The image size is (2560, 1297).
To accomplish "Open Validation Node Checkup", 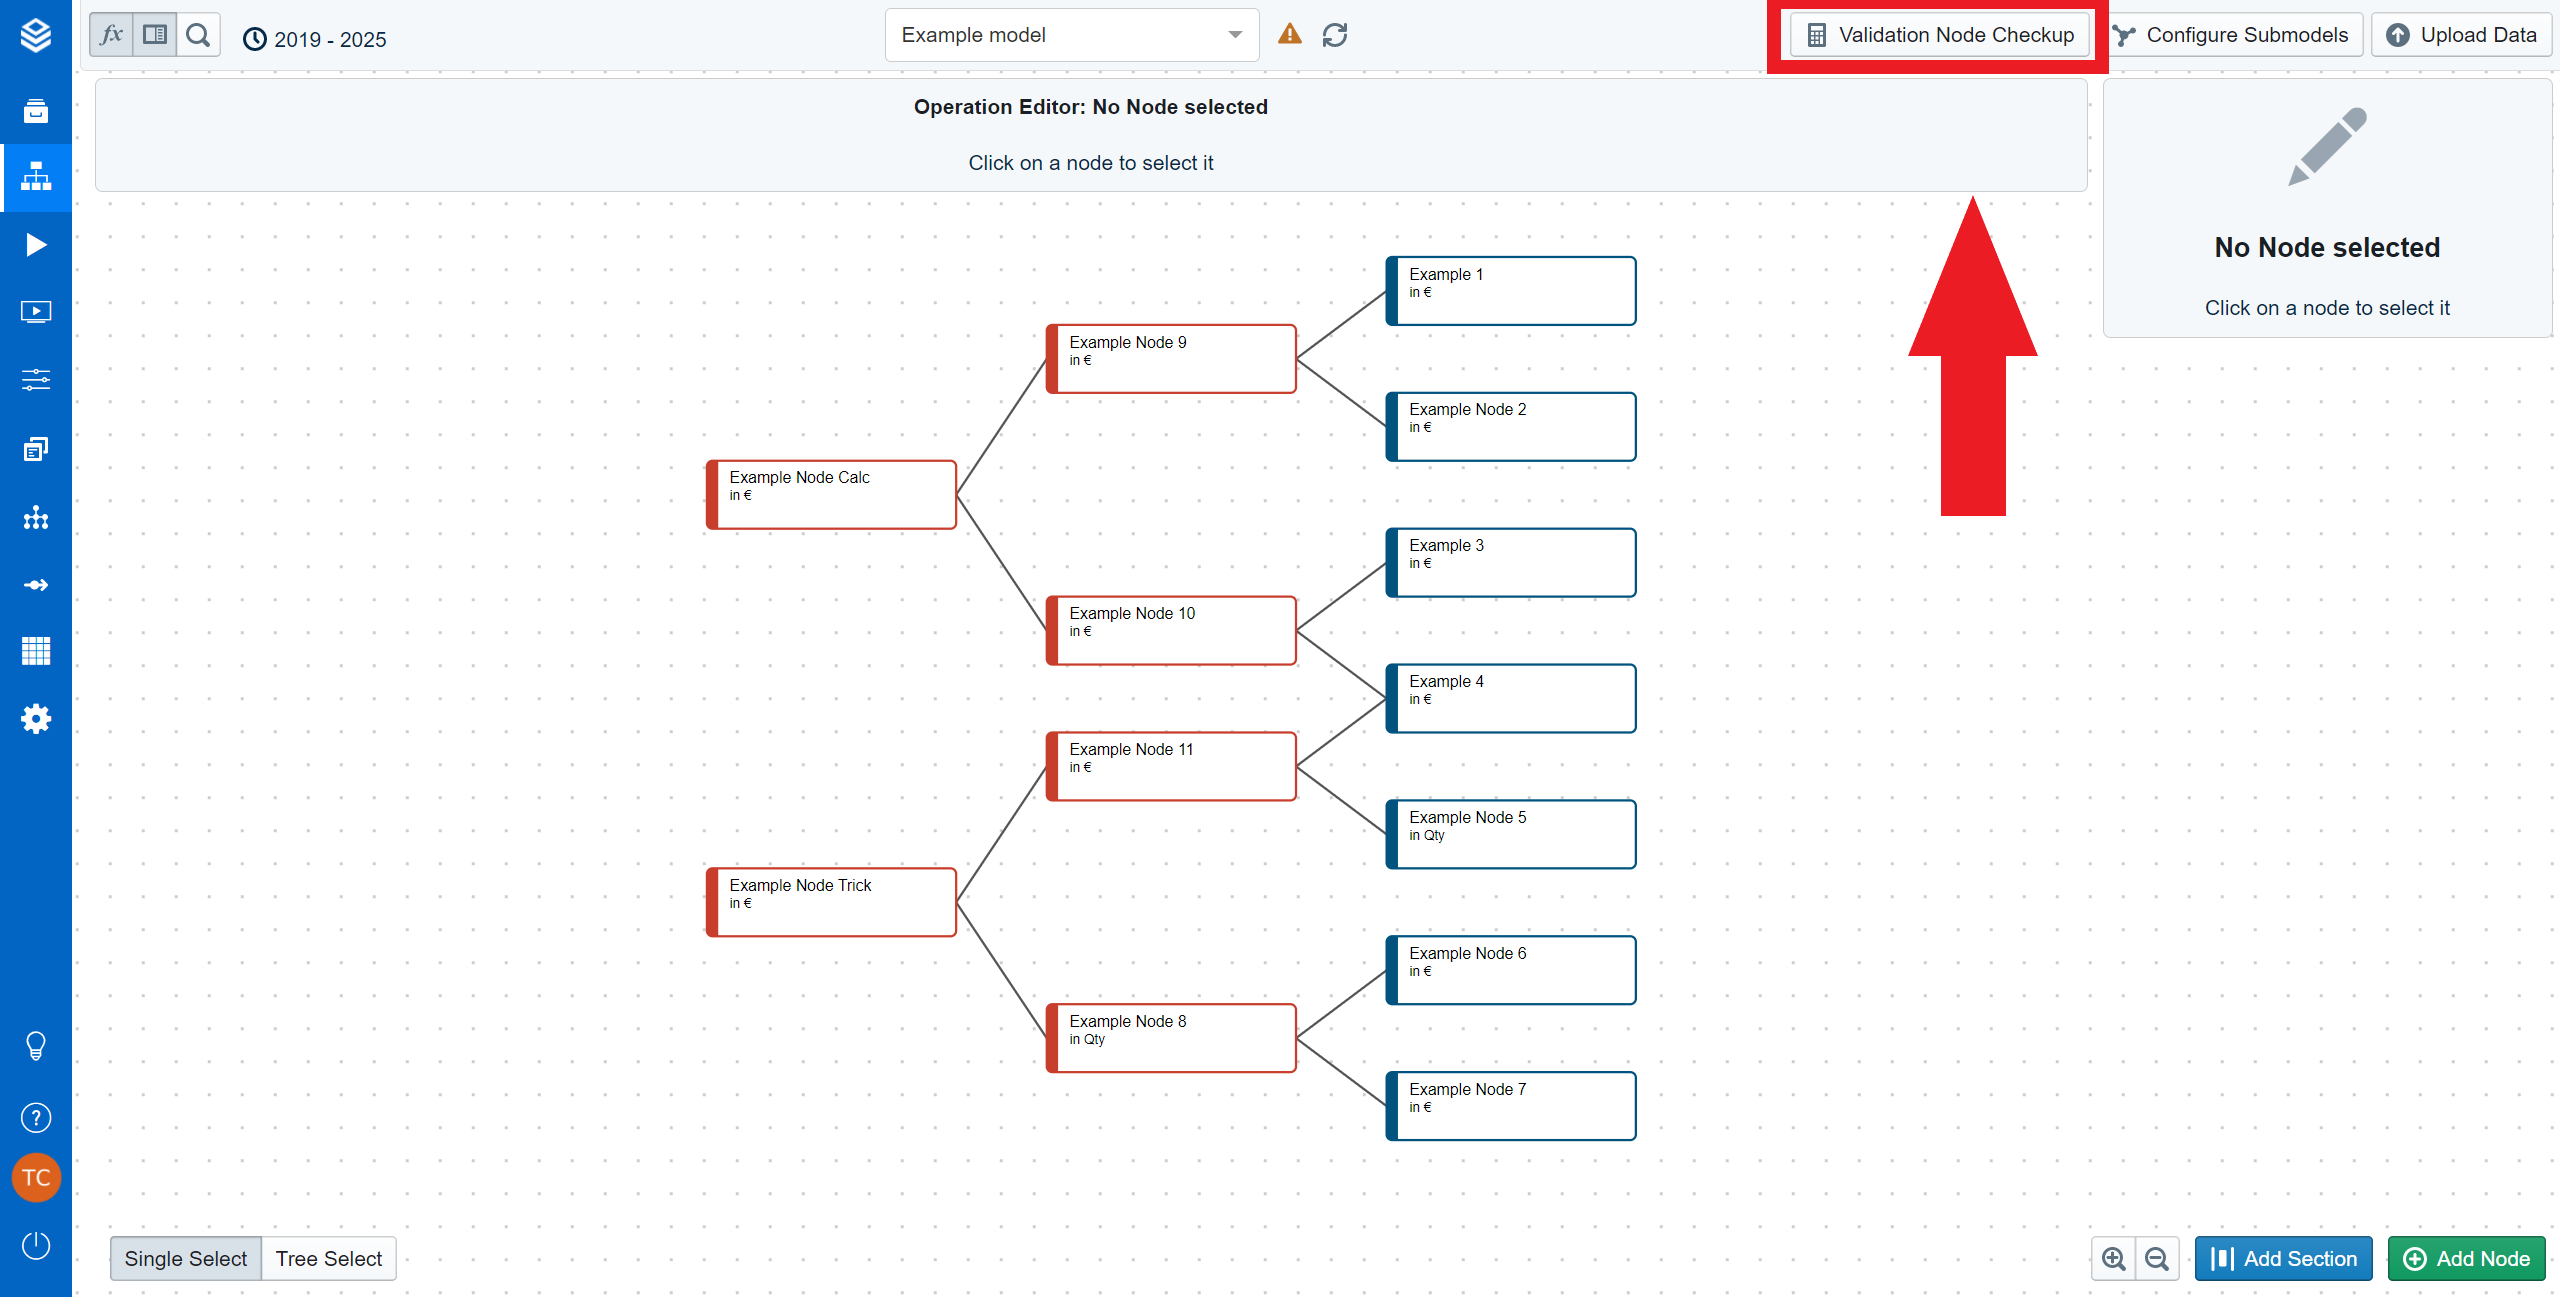I will tap(1939, 35).
